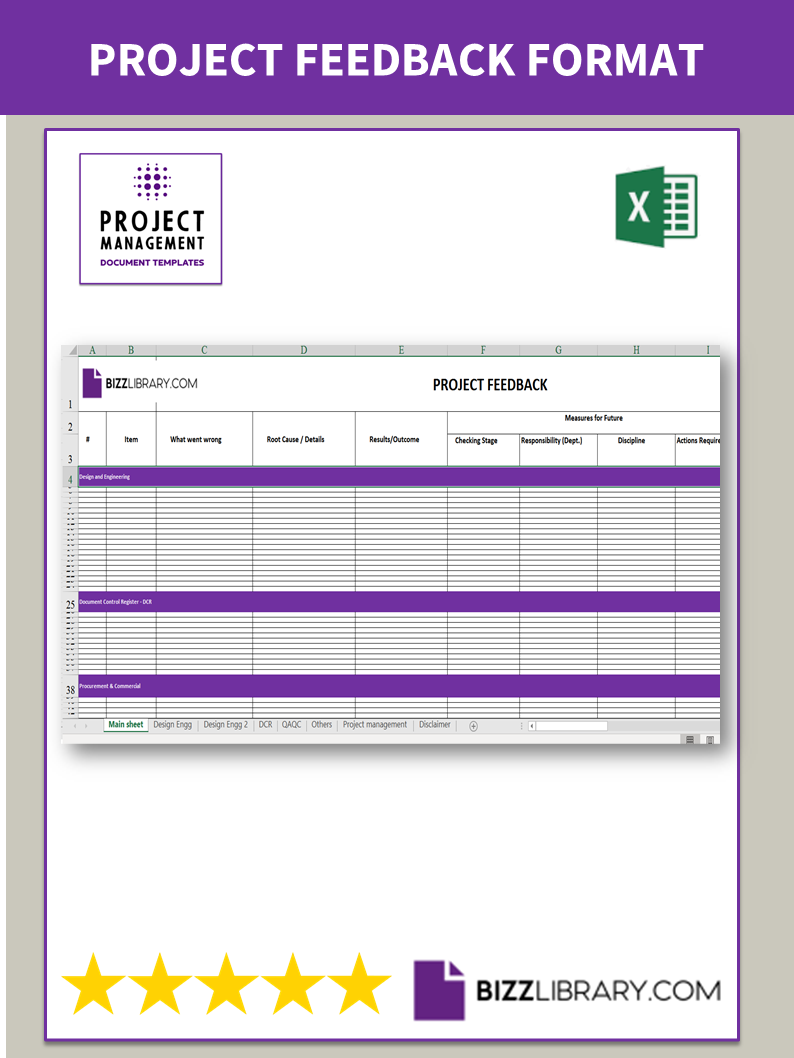Image resolution: width=794 pixels, height=1058 pixels.
Task: Switch to the Design Engg tab
Action: coord(173,725)
